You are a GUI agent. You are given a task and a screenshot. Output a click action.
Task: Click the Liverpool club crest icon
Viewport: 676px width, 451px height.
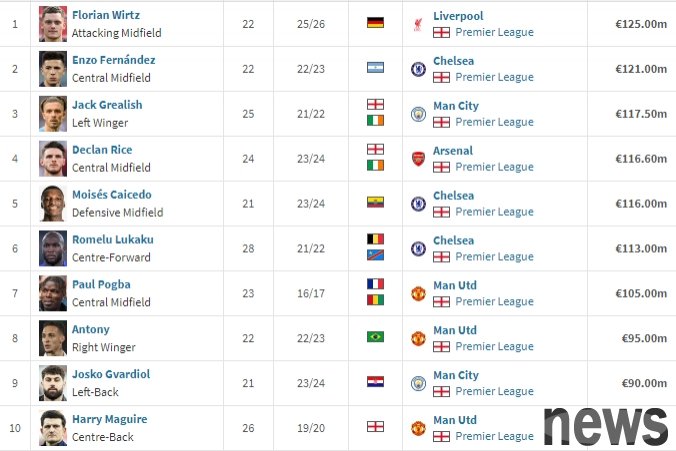pyautogui.click(x=418, y=24)
